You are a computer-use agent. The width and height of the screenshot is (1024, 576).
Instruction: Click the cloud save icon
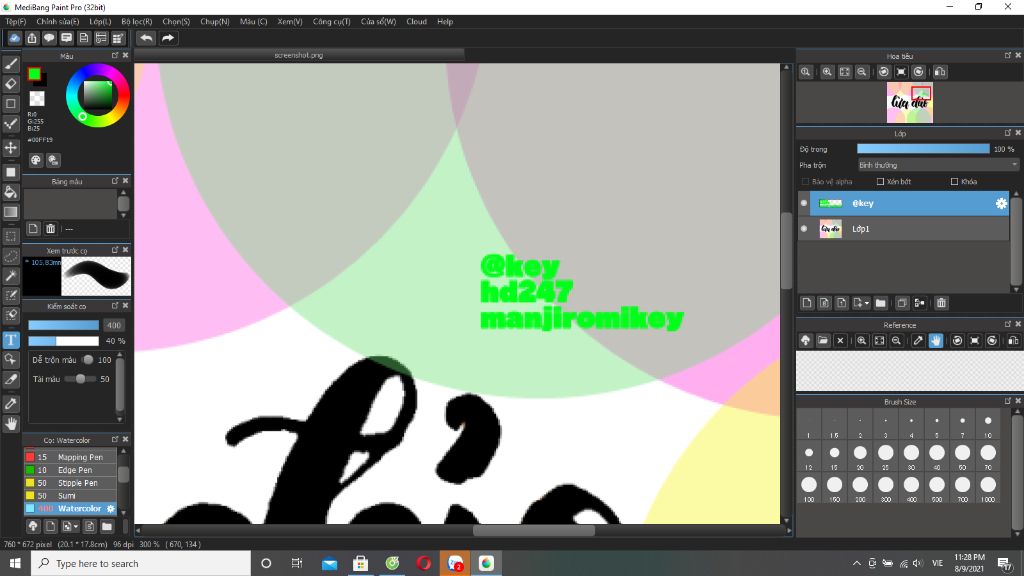tap(14, 38)
